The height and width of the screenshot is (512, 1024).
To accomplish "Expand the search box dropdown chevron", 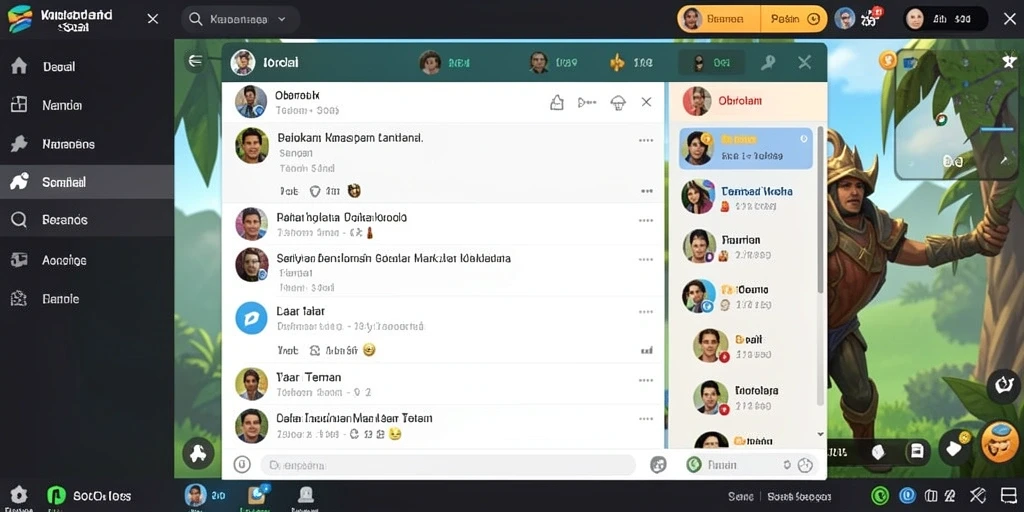I will pyautogui.click(x=282, y=20).
